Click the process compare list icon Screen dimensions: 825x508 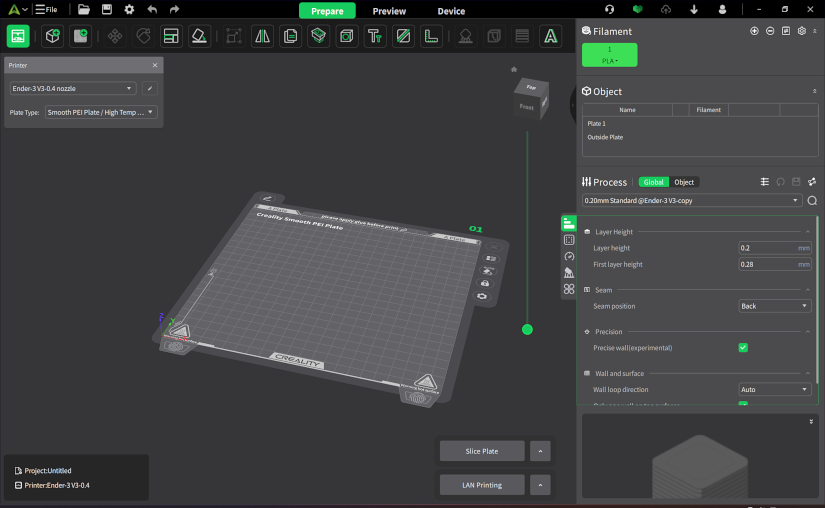pyautogui.click(x=764, y=182)
